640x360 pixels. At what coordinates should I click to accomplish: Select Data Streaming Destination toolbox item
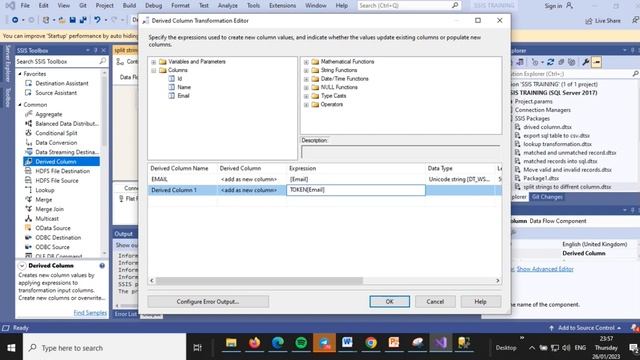pyautogui.click(x=62, y=152)
